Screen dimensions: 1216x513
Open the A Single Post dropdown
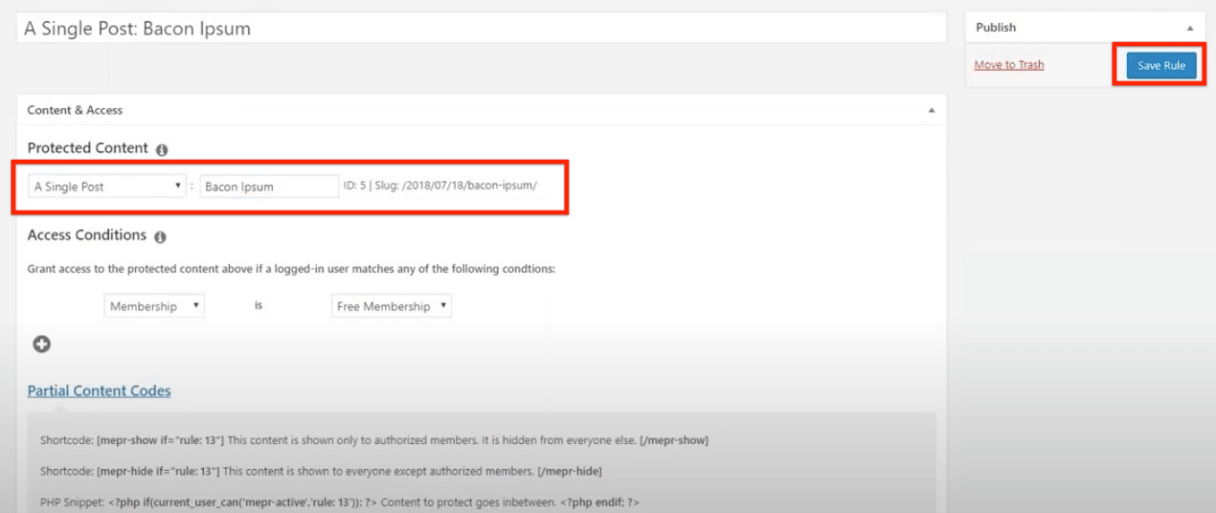[x=106, y=186]
